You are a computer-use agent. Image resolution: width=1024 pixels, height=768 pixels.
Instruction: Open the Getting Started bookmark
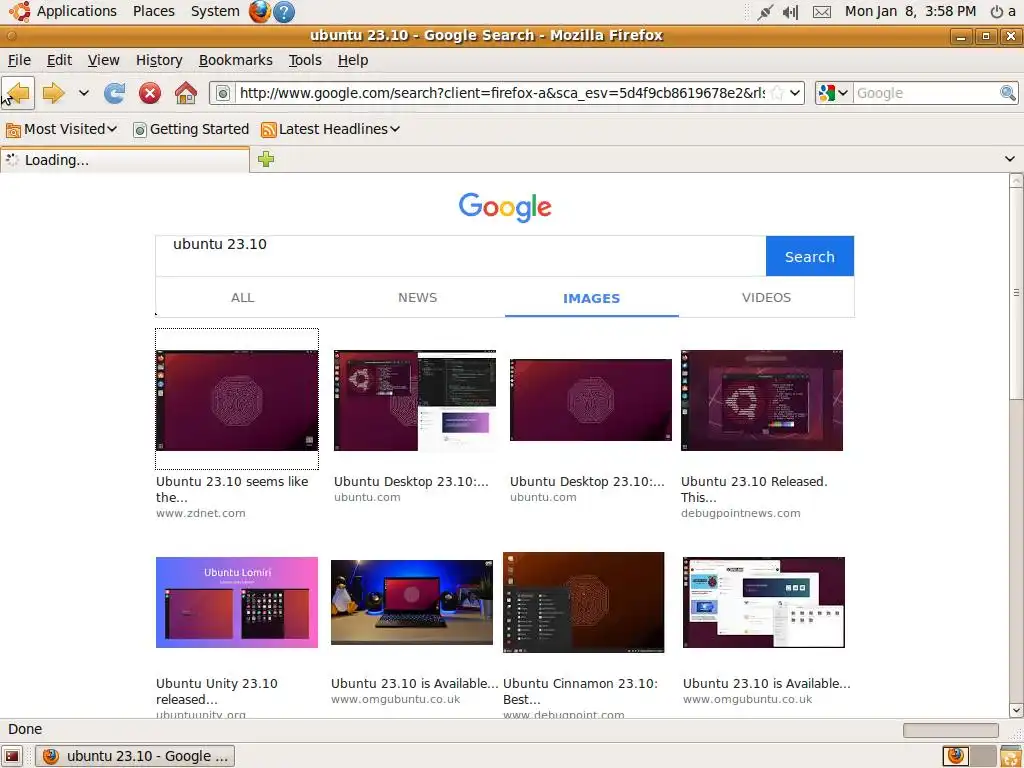pos(191,129)
